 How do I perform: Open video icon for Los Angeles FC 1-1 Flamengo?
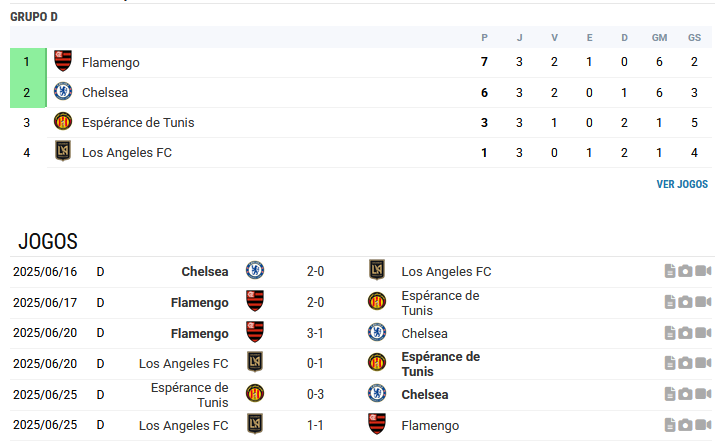[x=703, y=425]
